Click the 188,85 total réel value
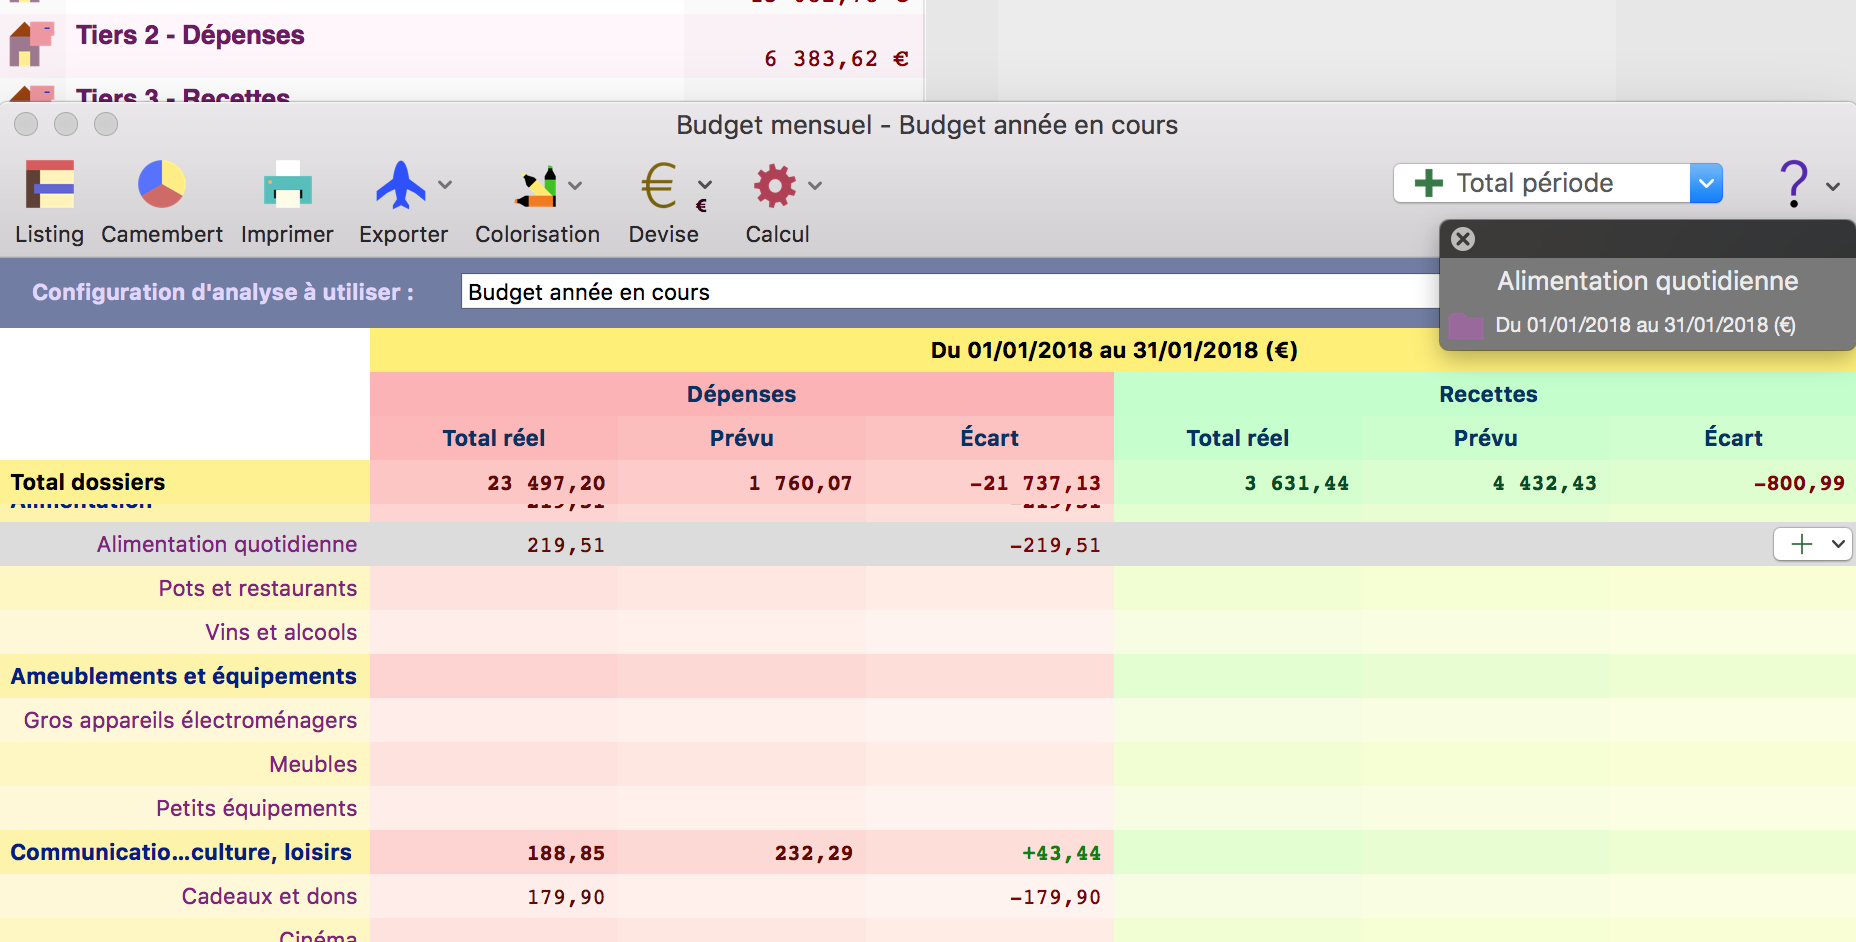The image size is (1856, 942). point(566,853)
